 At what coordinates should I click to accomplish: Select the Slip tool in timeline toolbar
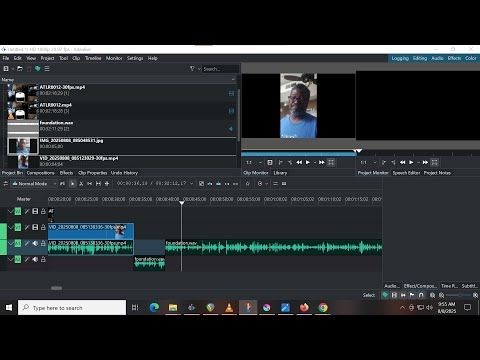98,184
